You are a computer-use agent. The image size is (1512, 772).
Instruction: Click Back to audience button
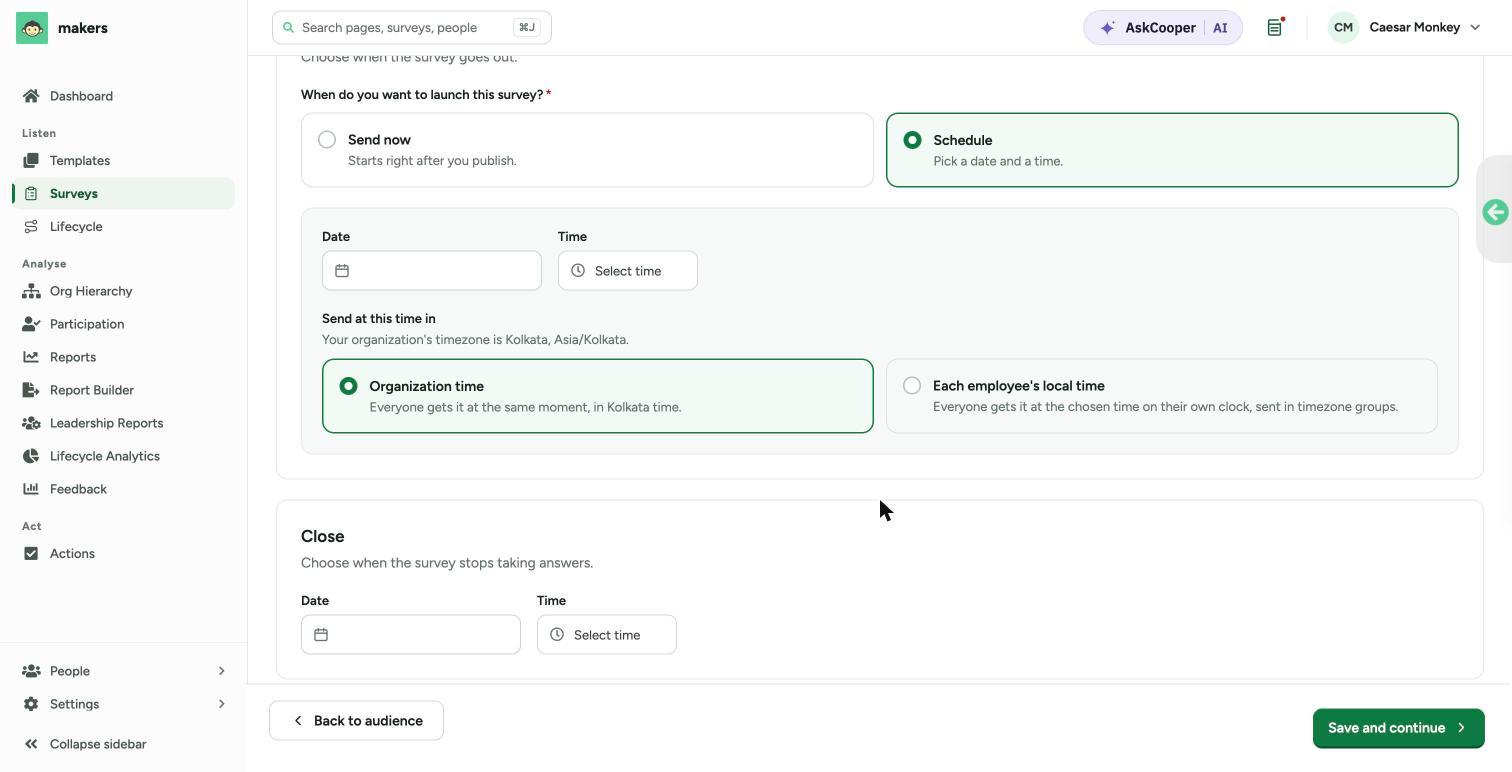click(x=356, y=721)
